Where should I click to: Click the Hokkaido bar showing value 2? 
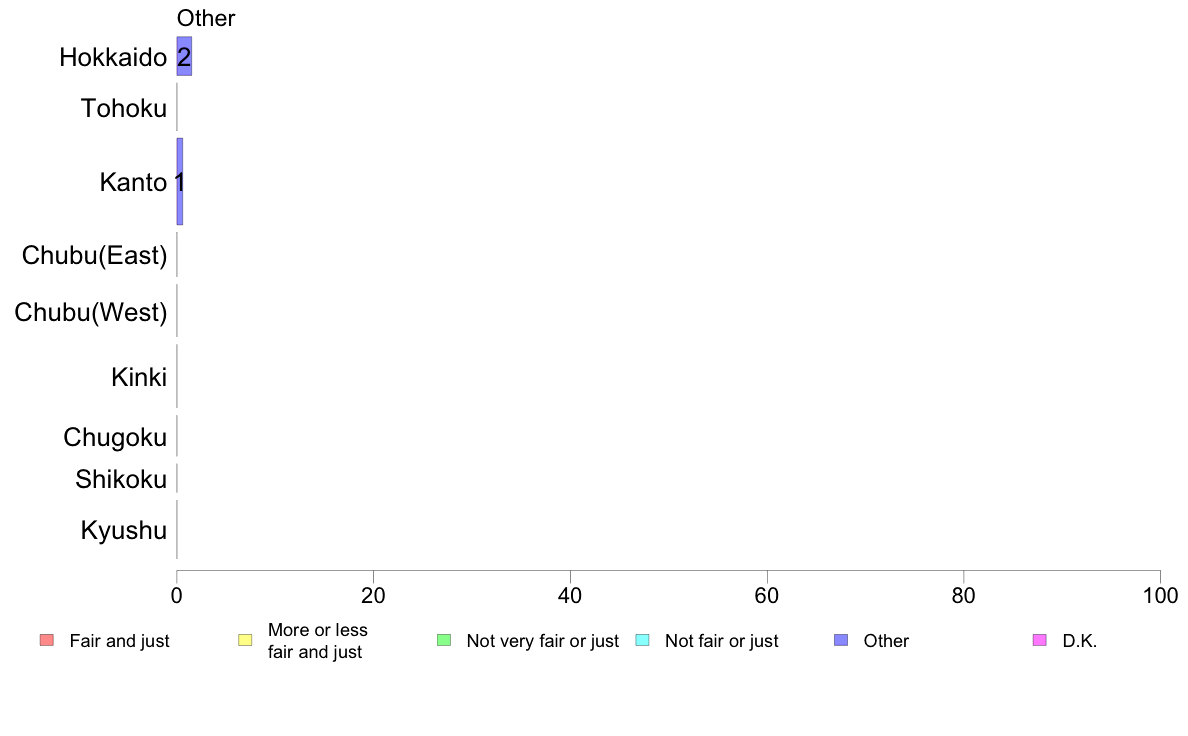click(184, 56)
